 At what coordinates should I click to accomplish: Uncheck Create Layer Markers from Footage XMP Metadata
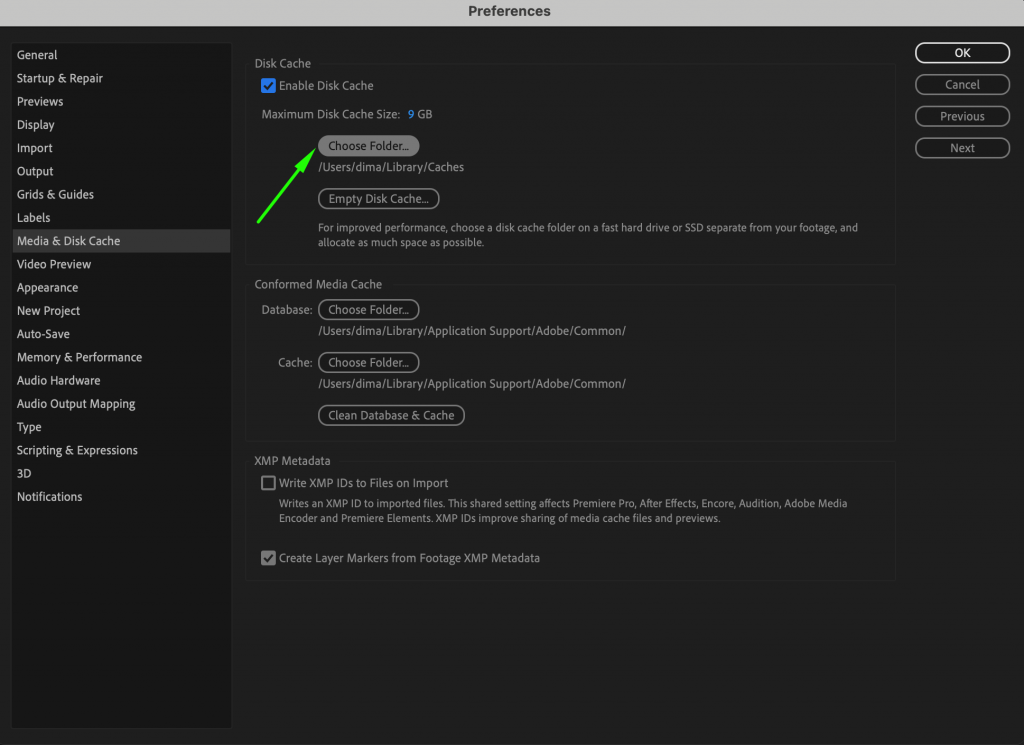[268, 558]
